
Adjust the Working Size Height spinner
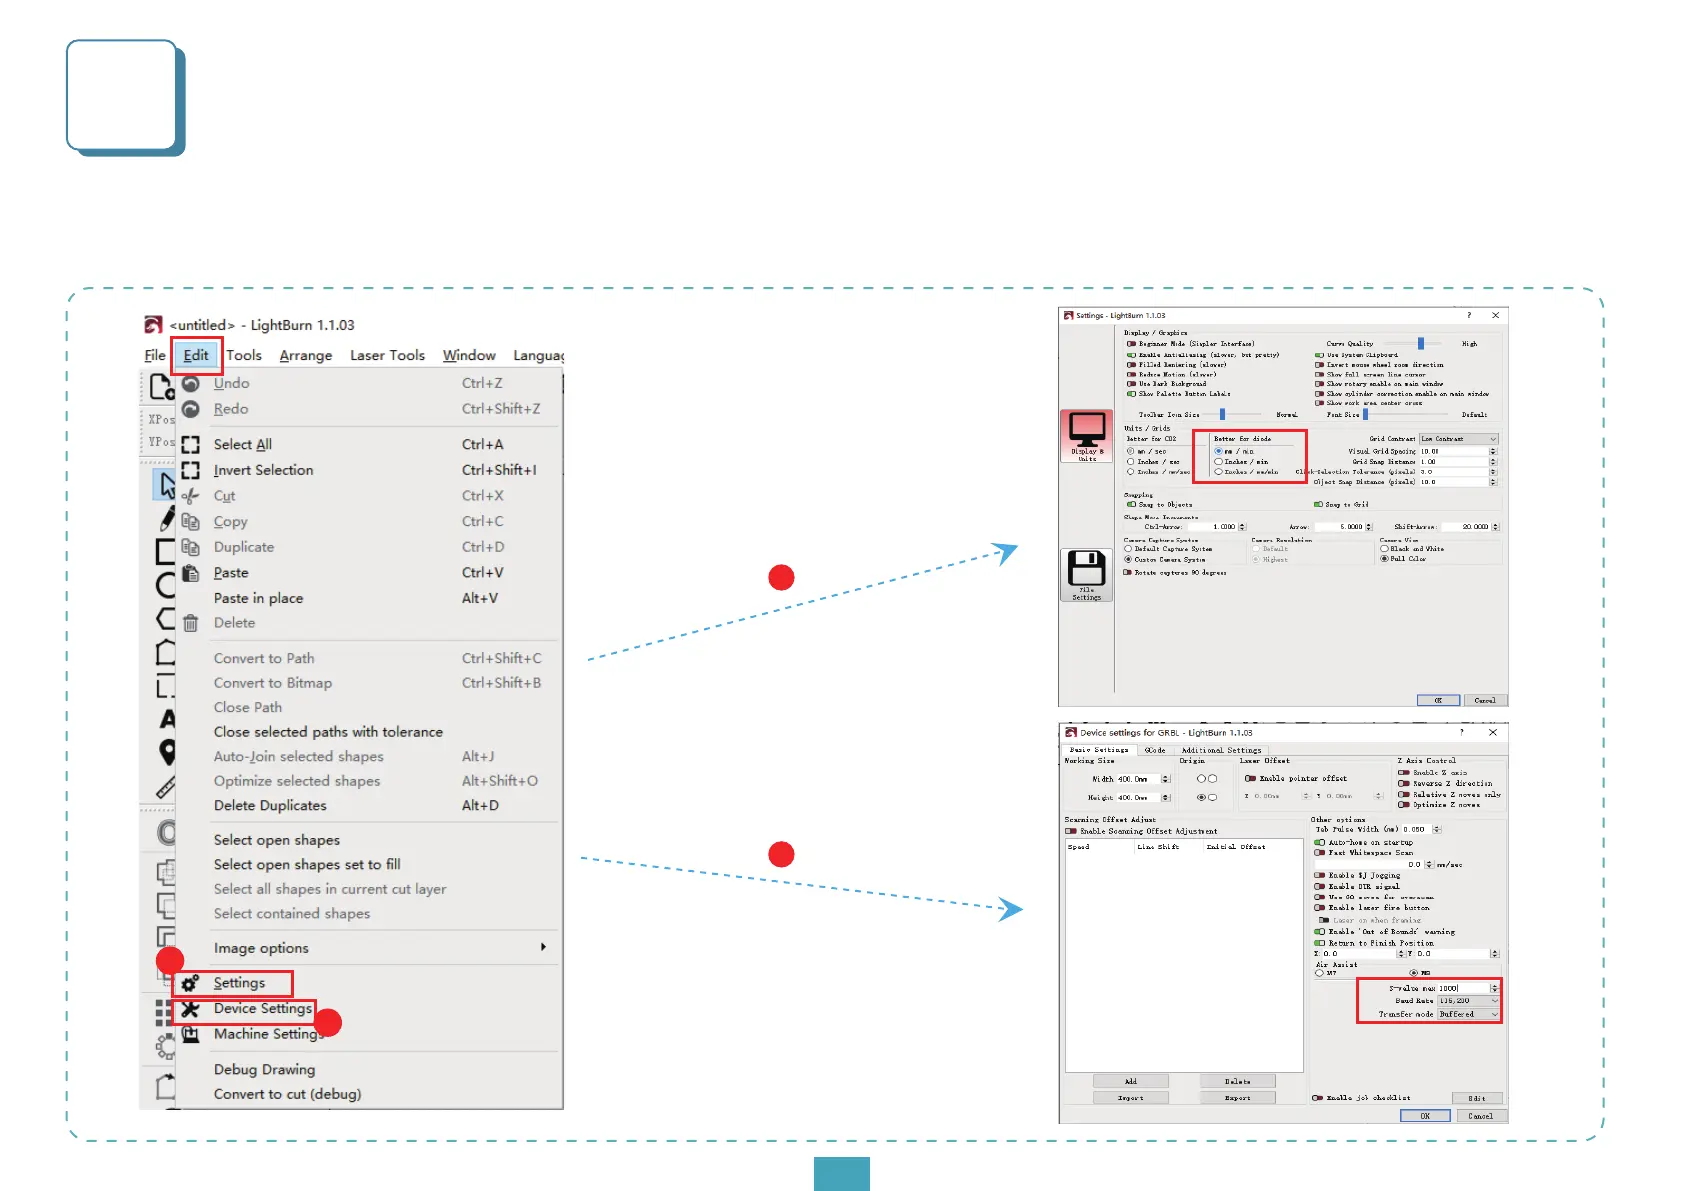[x=1165, y=798]
